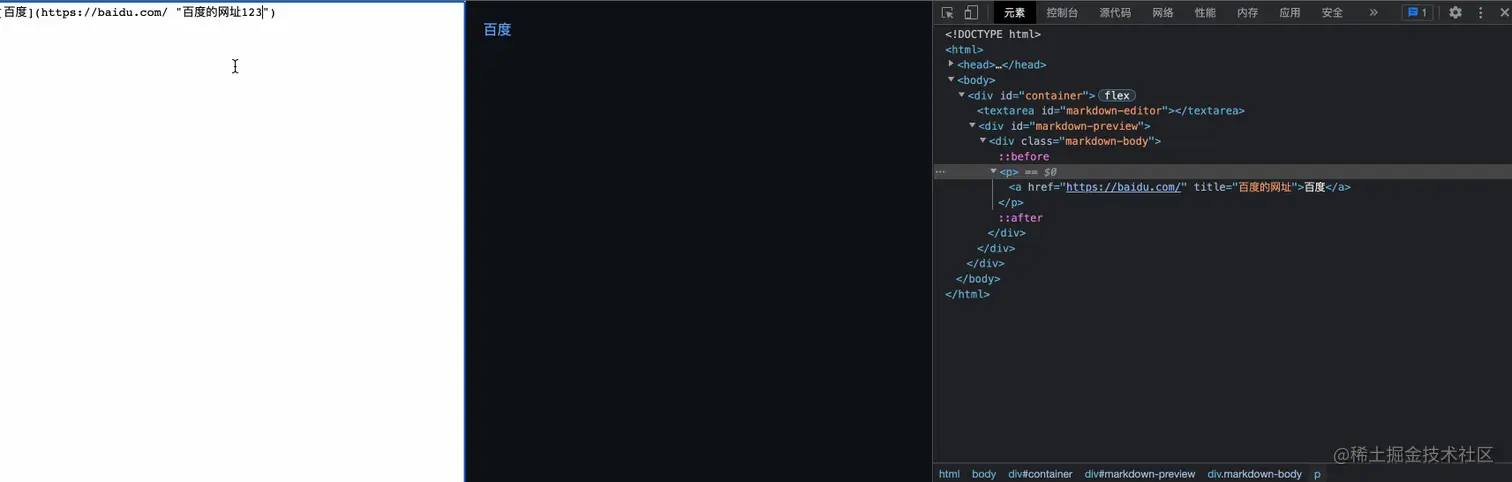
Task: Open the ellipsis actions on the selected p row
Action: pyautogui.click(x=940, y=172)
